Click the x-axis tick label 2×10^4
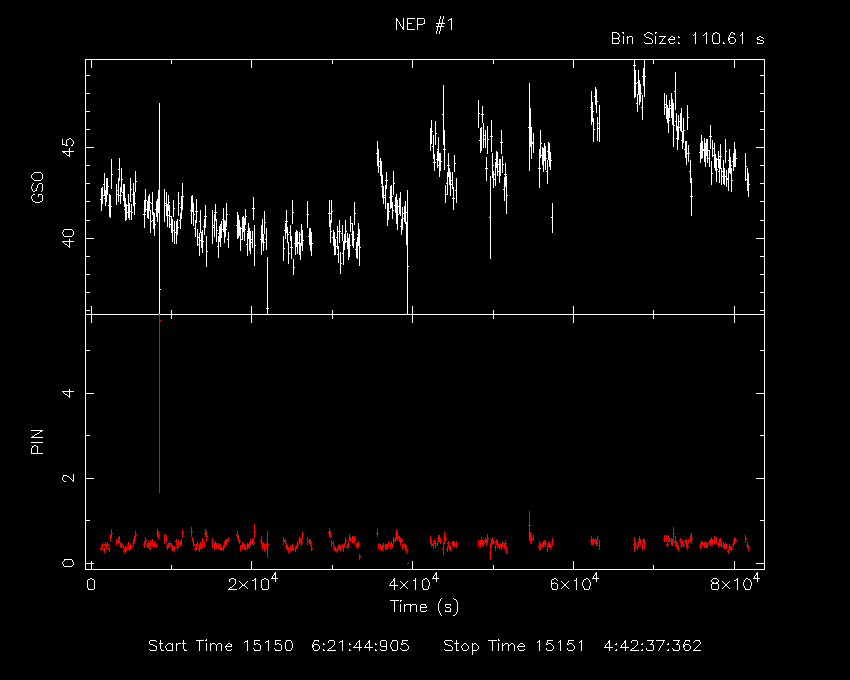850x680 pixels. (253, 583)
